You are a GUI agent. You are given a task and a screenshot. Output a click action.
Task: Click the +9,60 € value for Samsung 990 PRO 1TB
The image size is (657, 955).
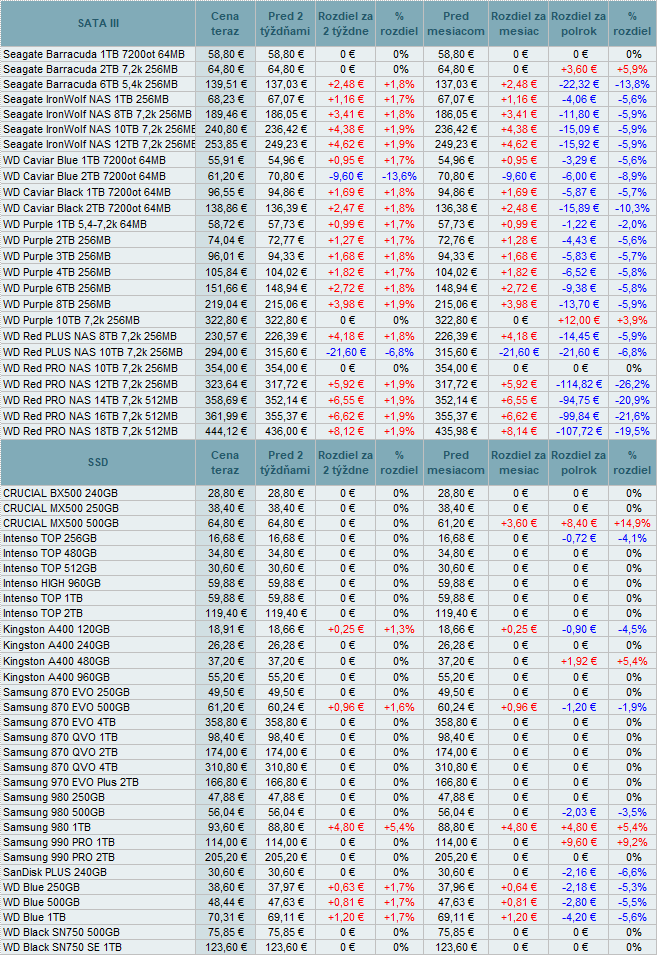point(578,842)
